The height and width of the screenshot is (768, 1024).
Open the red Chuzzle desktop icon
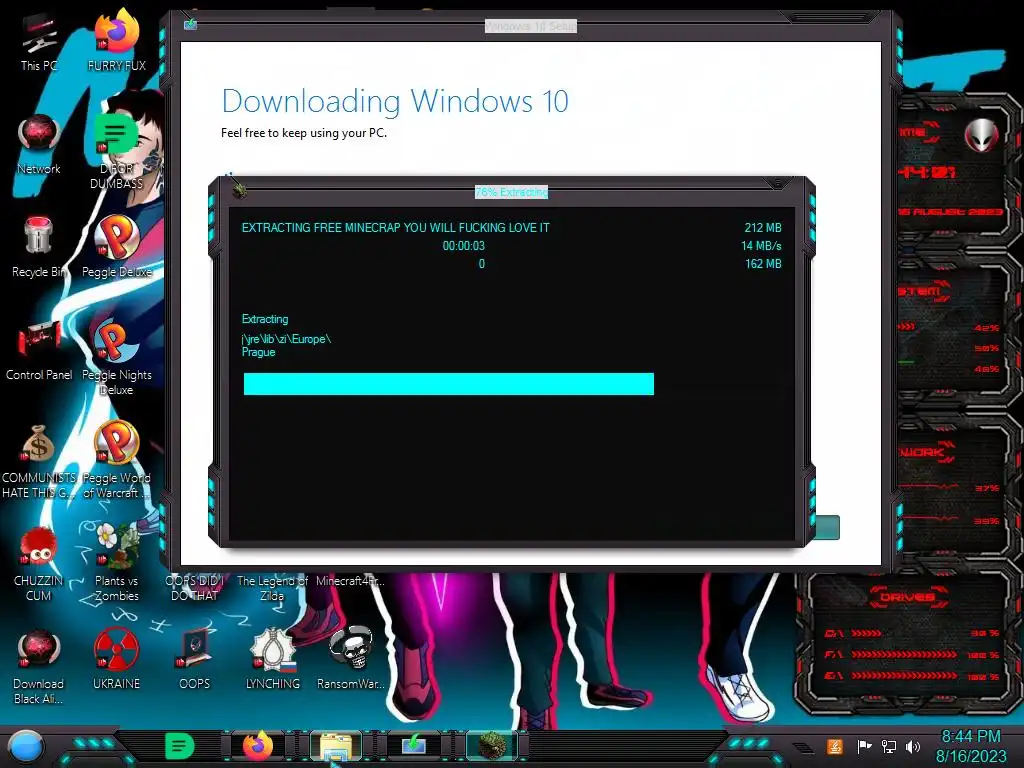click(x=39, y=563)
